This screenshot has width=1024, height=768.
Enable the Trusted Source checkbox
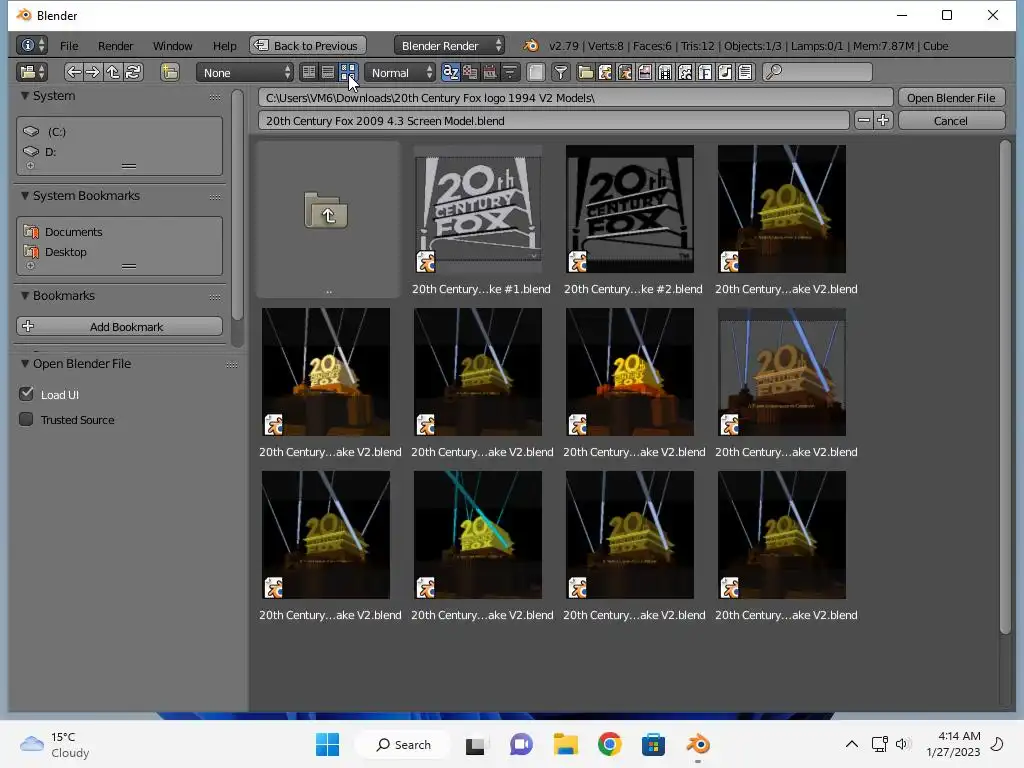click(x=26, y=419)
